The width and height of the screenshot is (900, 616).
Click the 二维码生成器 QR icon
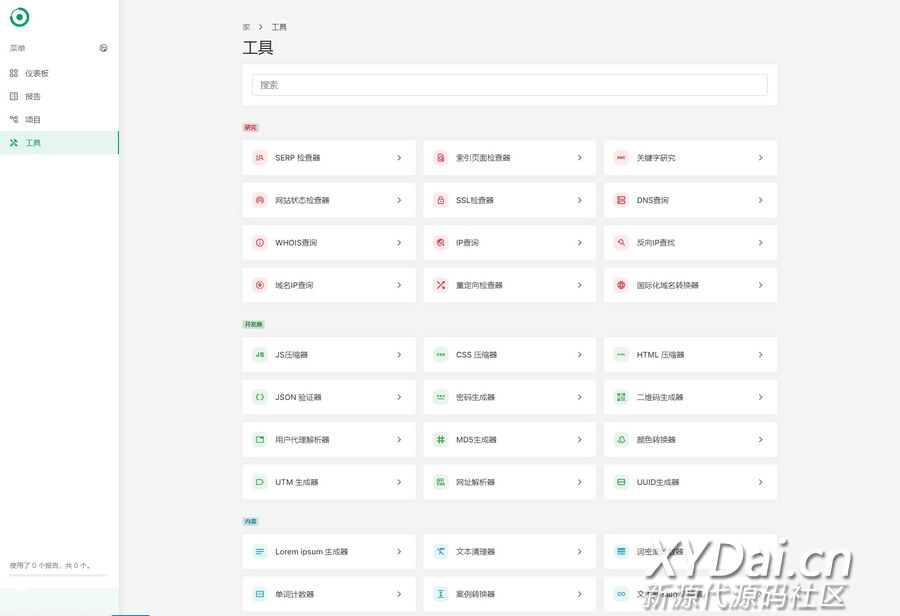(621, 397)
